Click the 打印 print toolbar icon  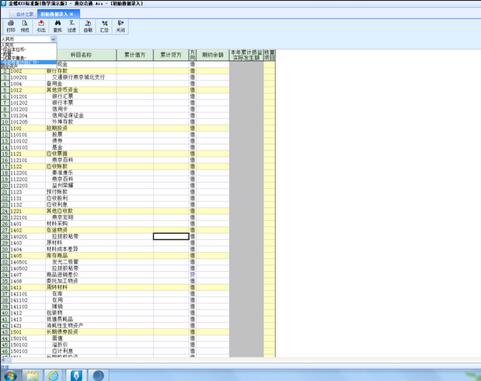11,26
